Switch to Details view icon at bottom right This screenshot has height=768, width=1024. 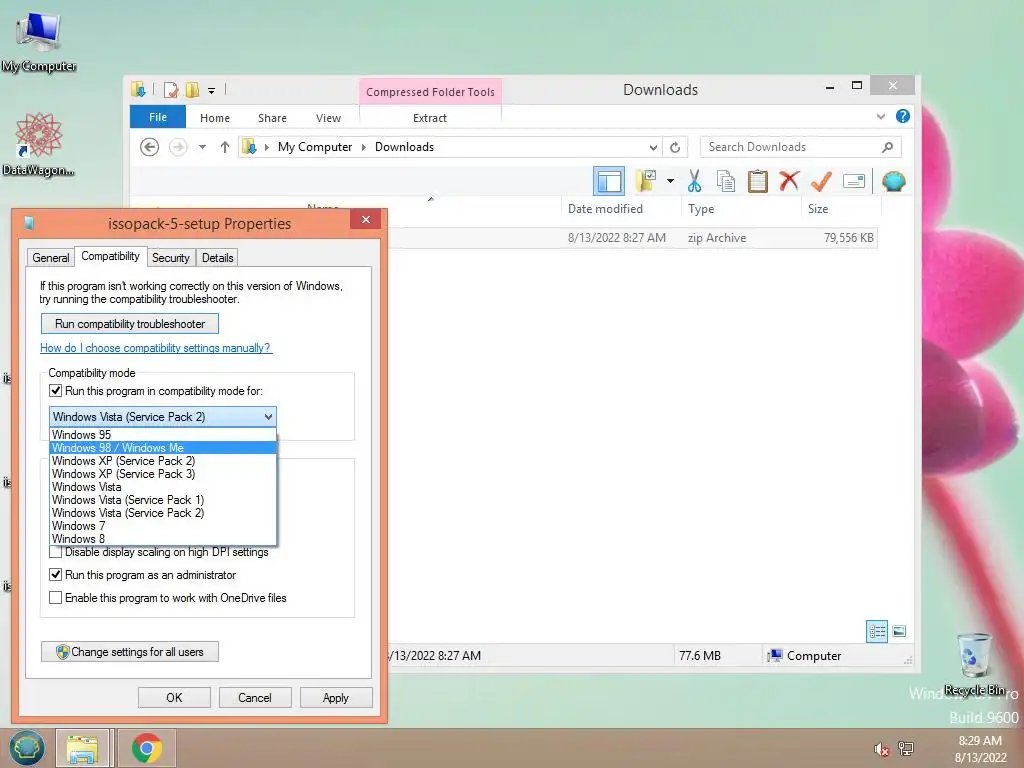(876, 631)
